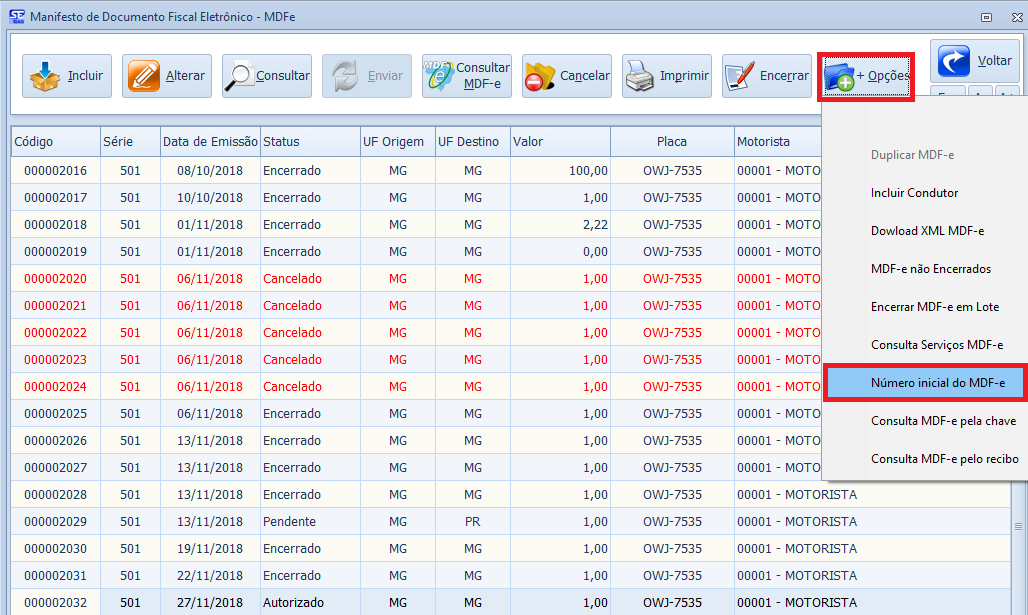Open MDF-e não Encerrados option
1028x615 pixels.
pos(931,269)
